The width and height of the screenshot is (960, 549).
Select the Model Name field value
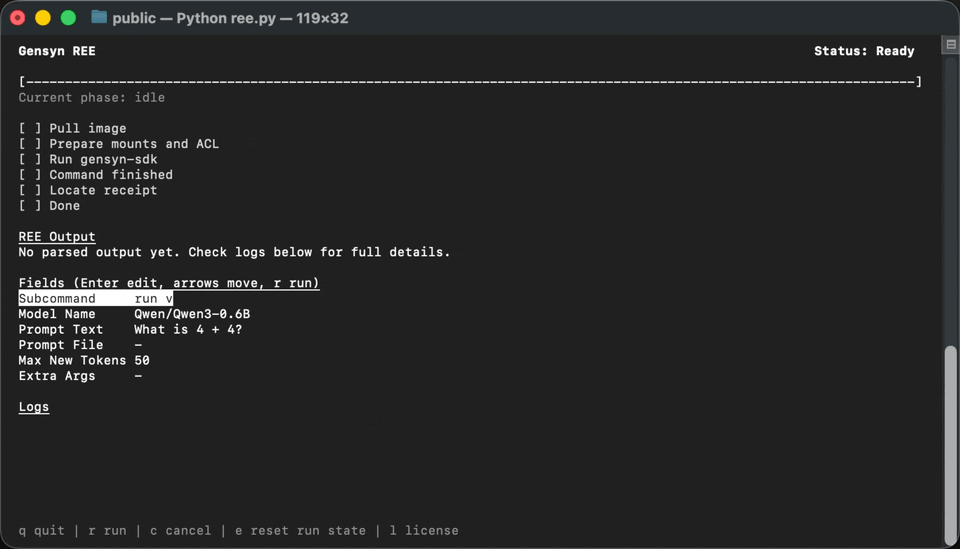[x=192, y=314]
